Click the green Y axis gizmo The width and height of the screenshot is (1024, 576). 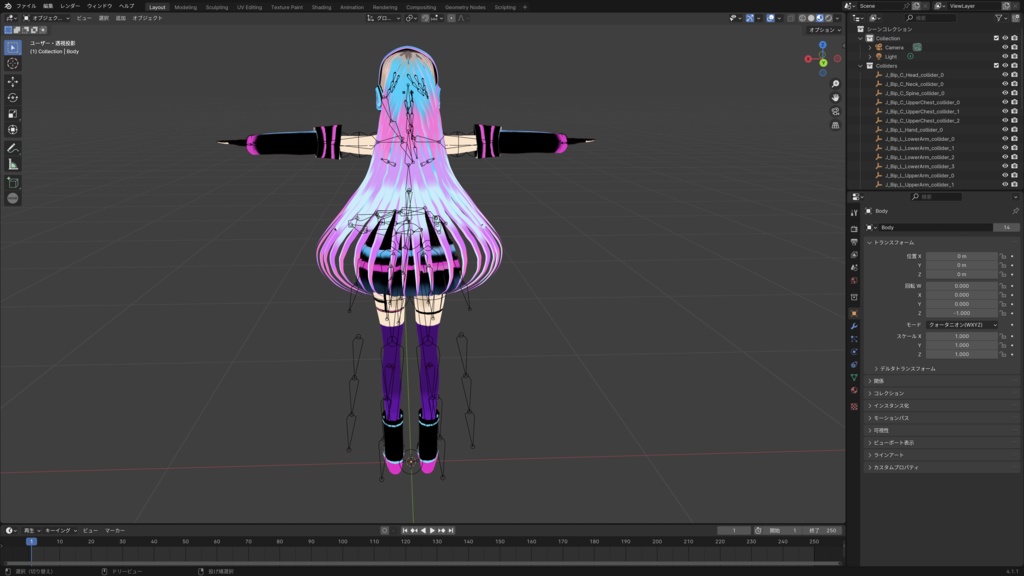[824, 63]
